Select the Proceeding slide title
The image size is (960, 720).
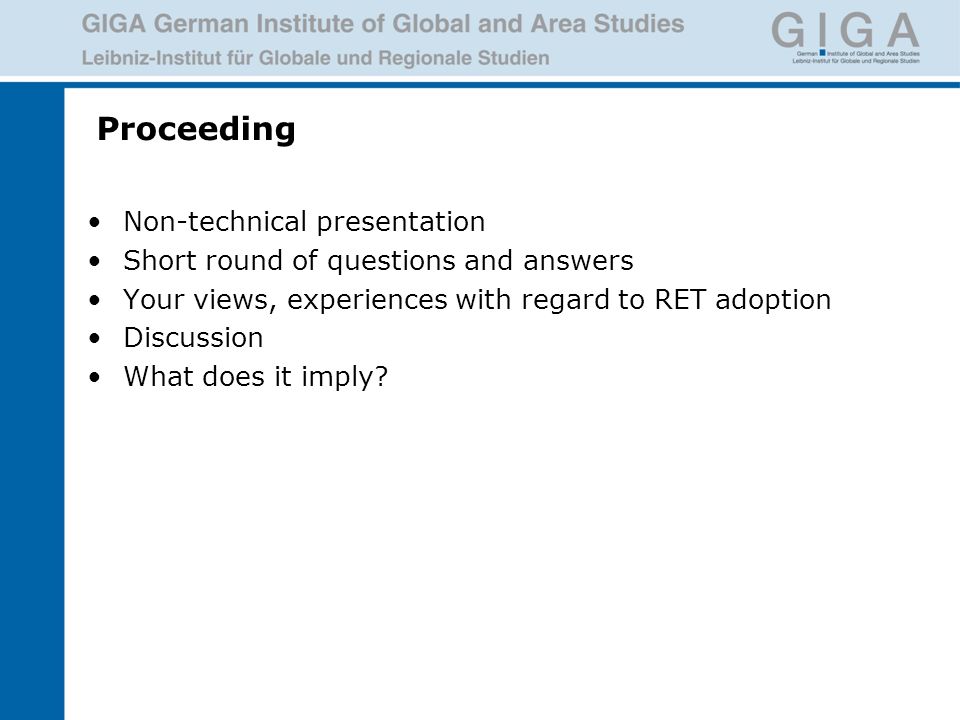coord(196,129)
